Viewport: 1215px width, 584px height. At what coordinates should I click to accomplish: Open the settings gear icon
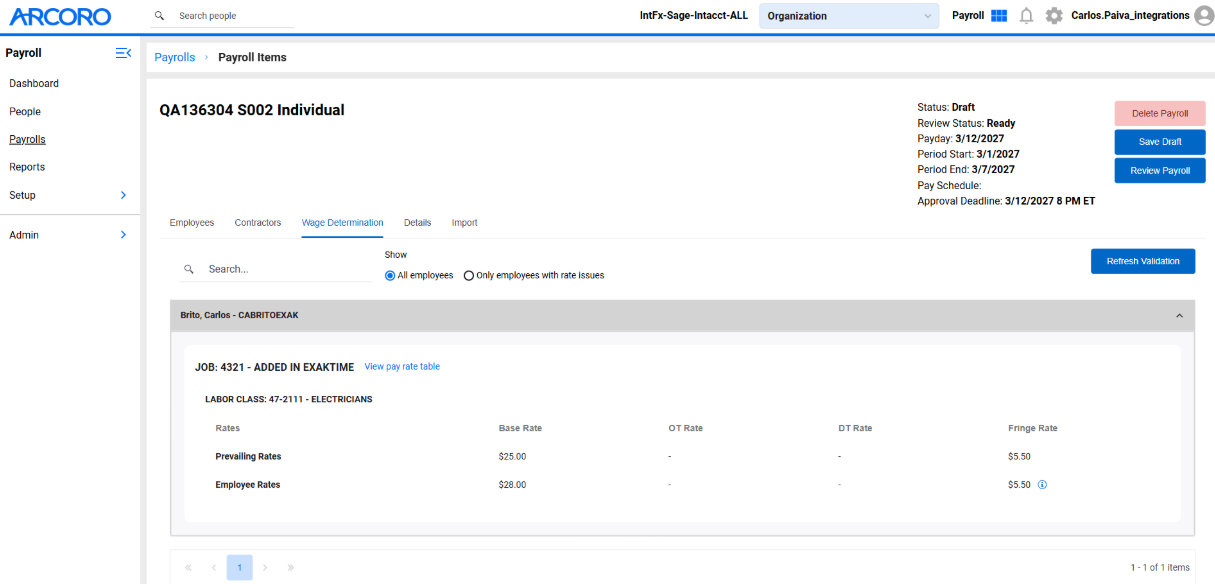click(x=1054, y=16)
